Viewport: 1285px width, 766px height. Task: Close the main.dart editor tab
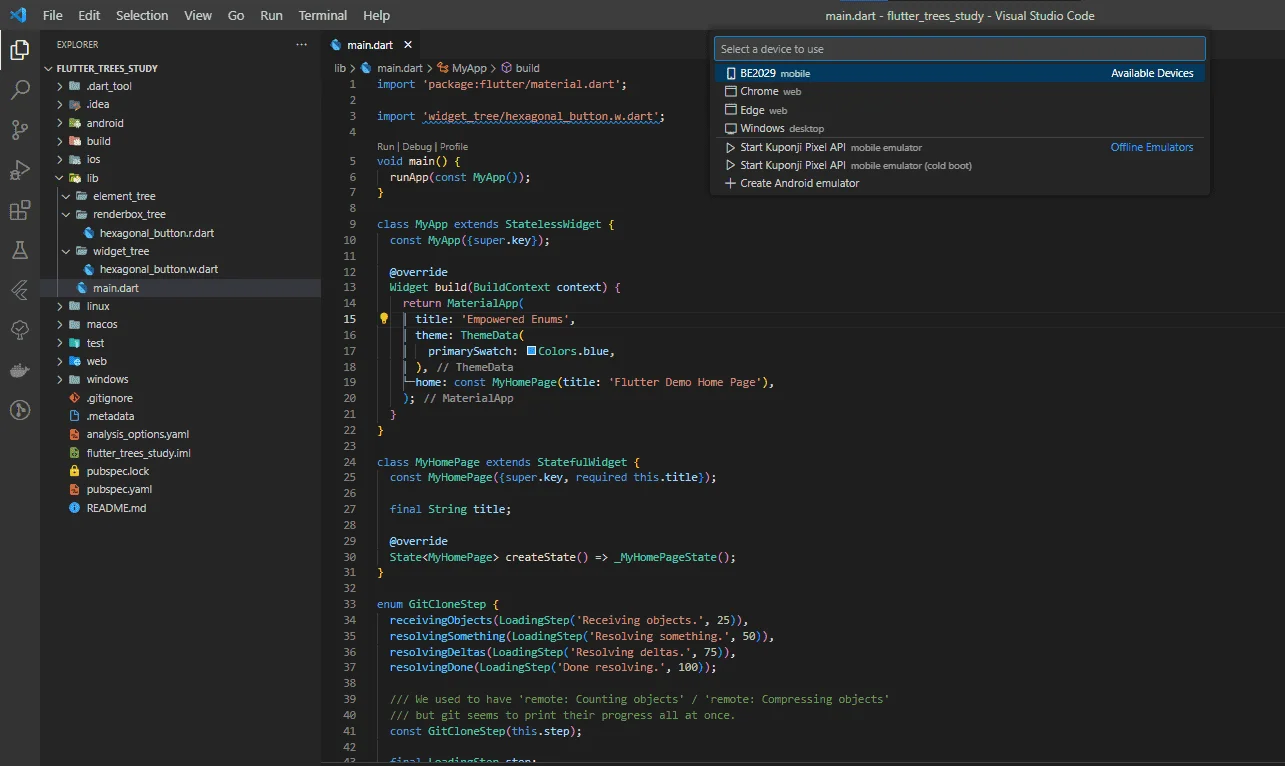click(407, 45)
